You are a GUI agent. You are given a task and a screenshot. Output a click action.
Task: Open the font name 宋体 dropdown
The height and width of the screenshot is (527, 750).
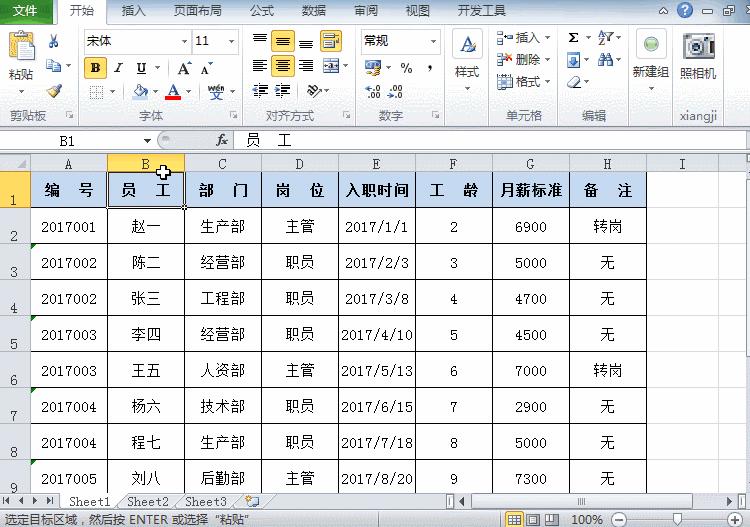184,42
